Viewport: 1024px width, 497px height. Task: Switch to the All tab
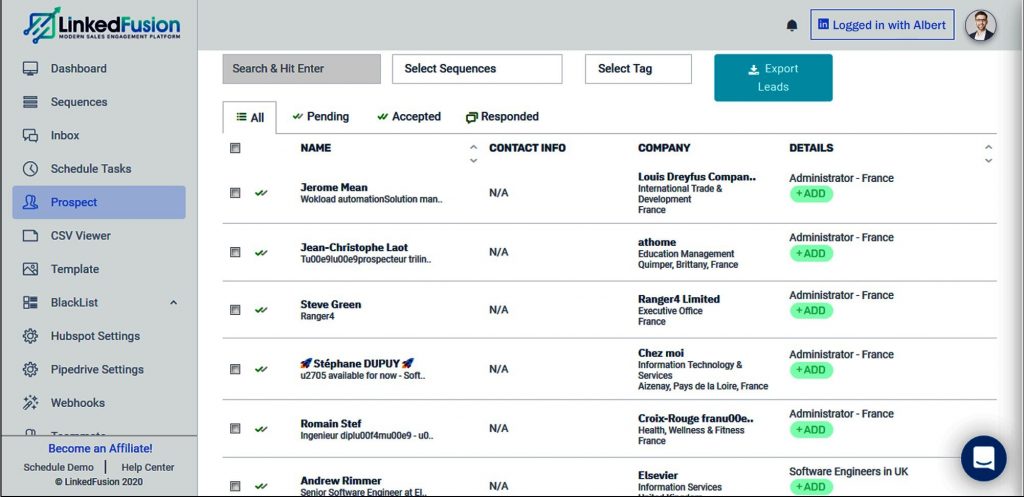coord(249,118)
